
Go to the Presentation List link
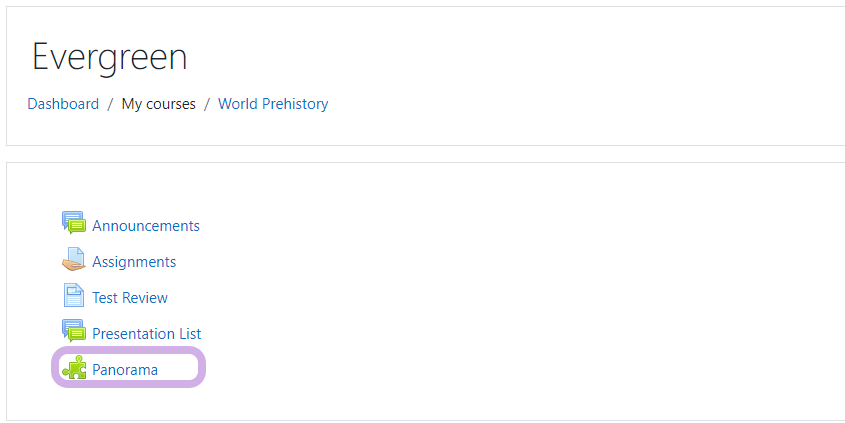coord(147,334)
